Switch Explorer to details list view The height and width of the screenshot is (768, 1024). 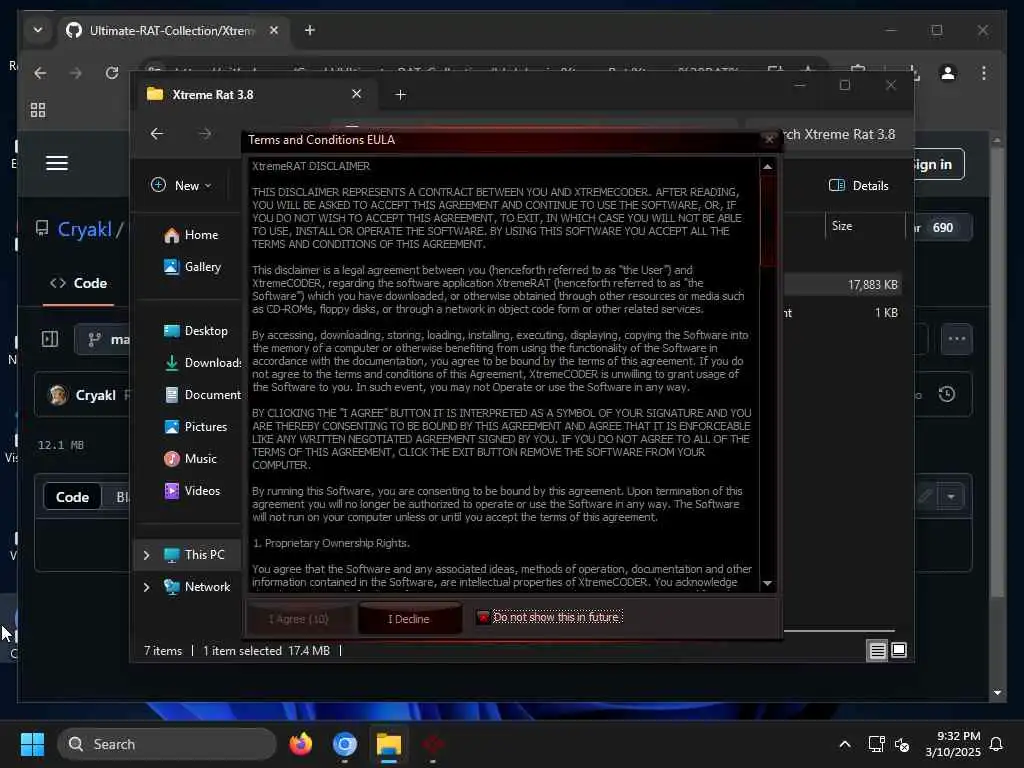pyautogui.click(x=877, y=650)
